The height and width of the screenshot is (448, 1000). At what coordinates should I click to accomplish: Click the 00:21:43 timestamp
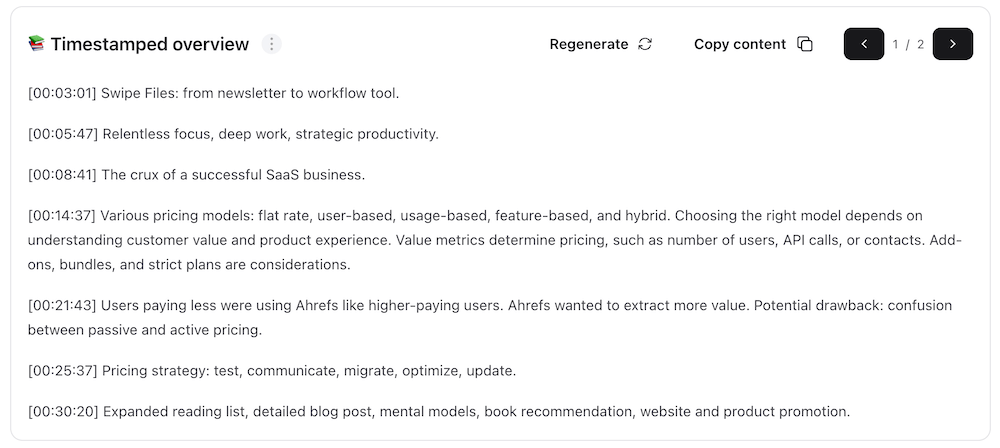[62, 305]
